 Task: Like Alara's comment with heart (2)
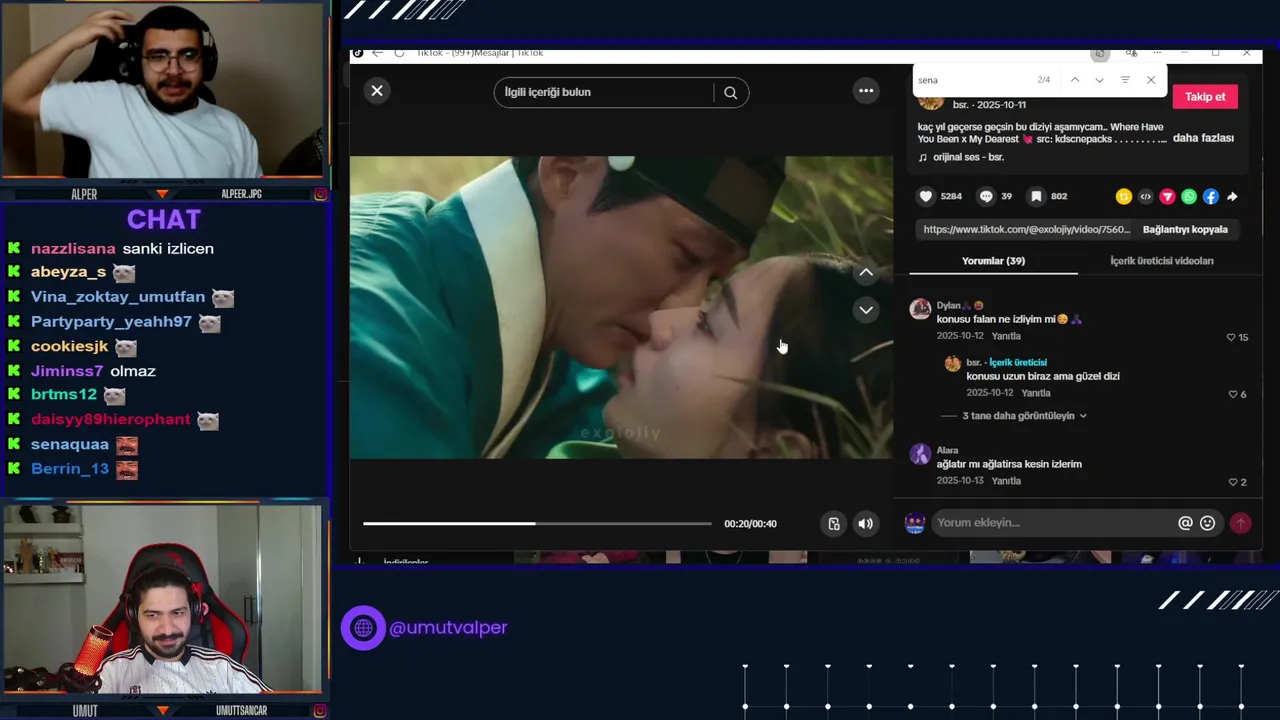[1233, 482]
